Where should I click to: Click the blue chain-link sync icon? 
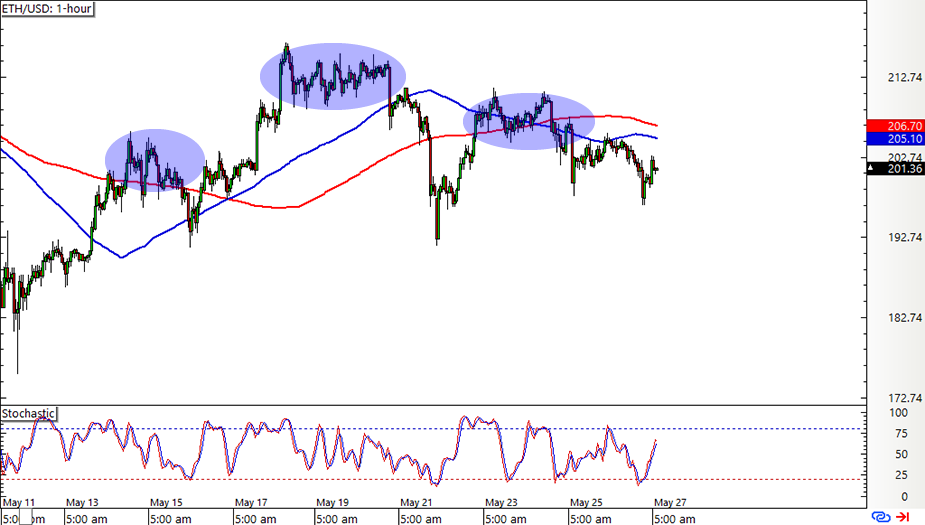[x=881, y=517]
